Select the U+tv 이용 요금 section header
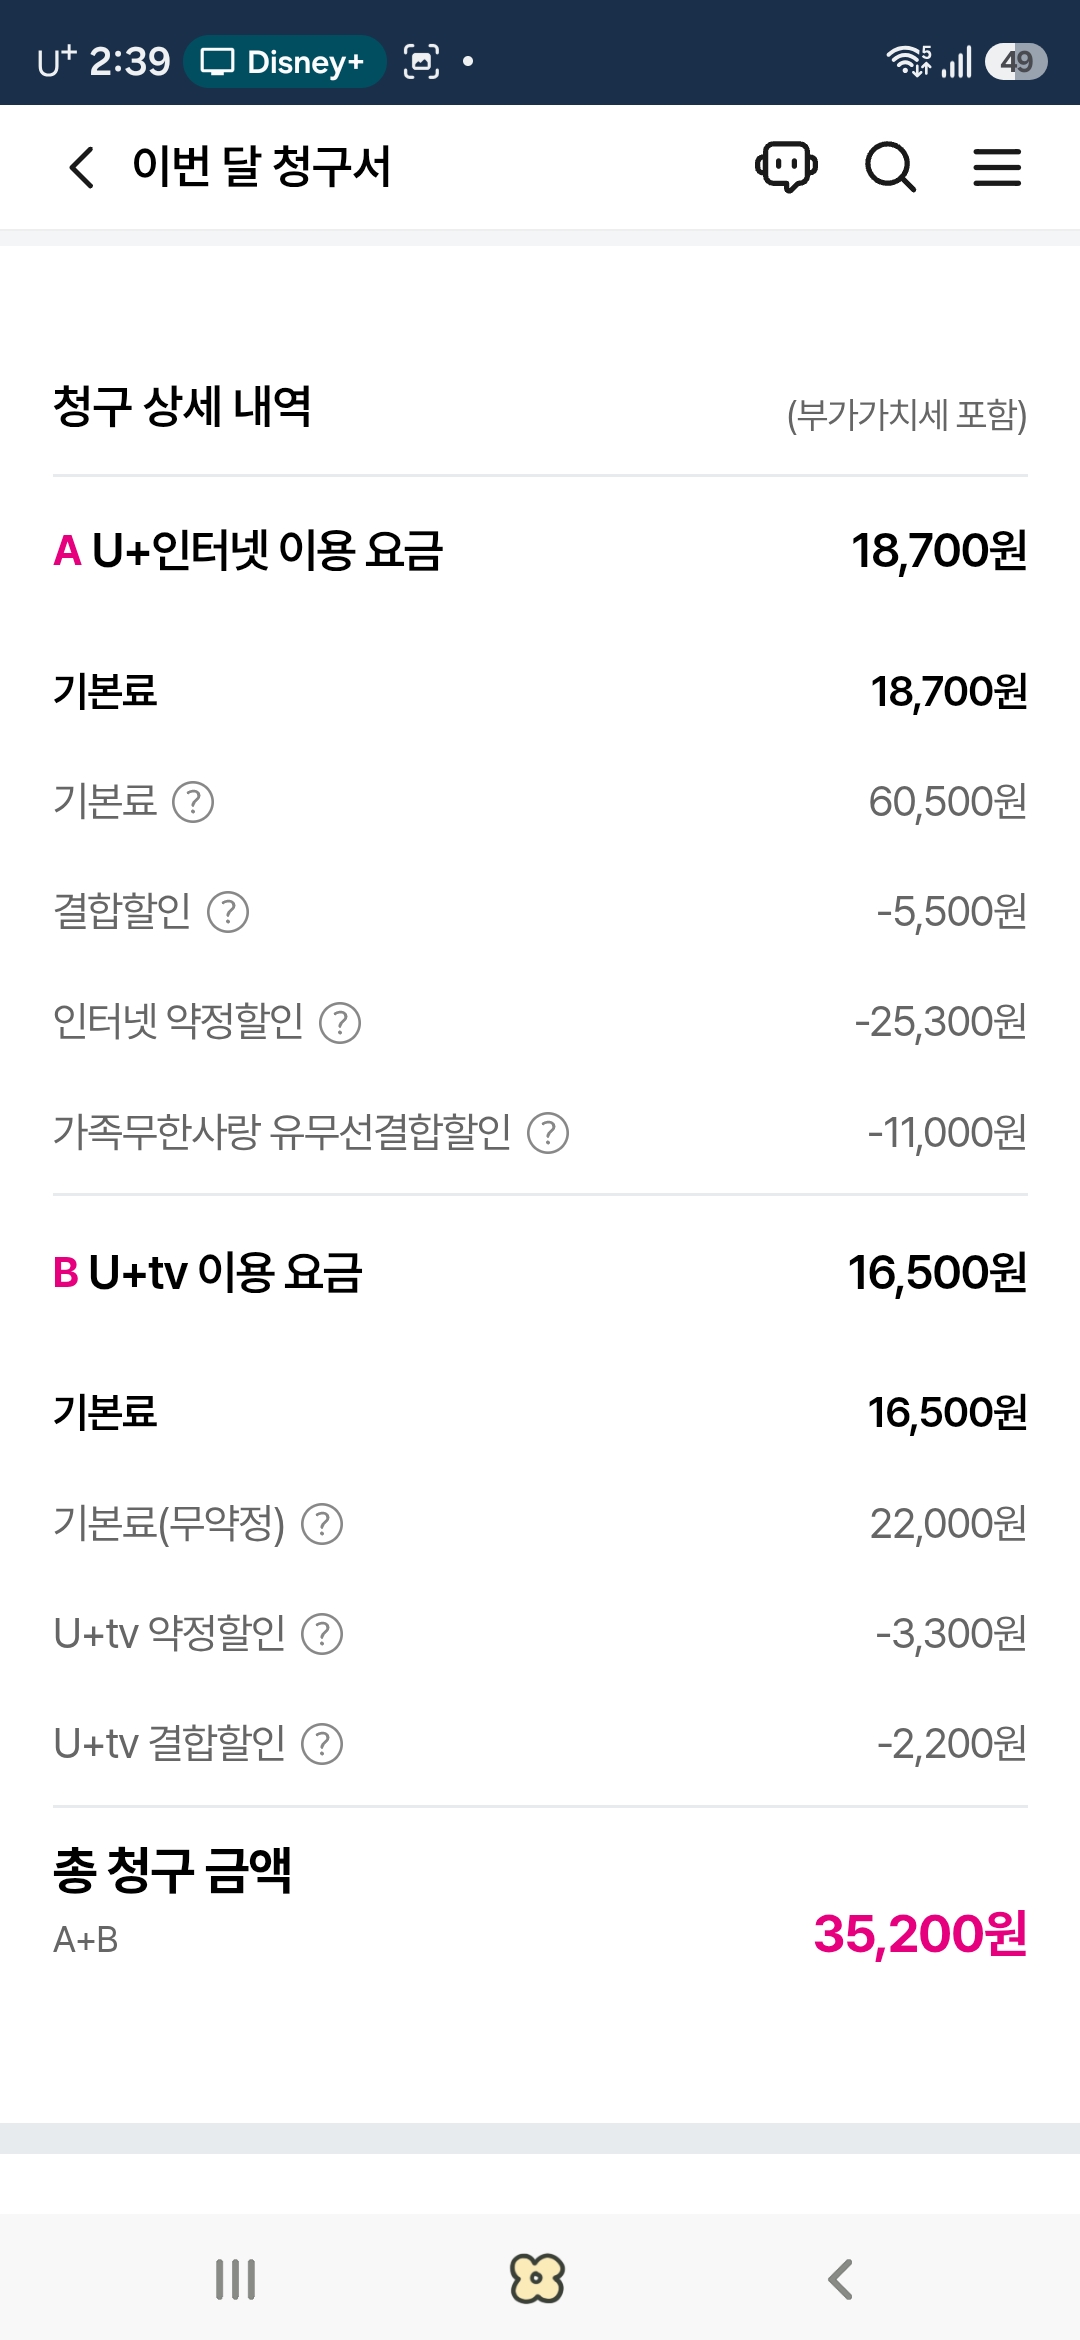 tap(208, 1273)
